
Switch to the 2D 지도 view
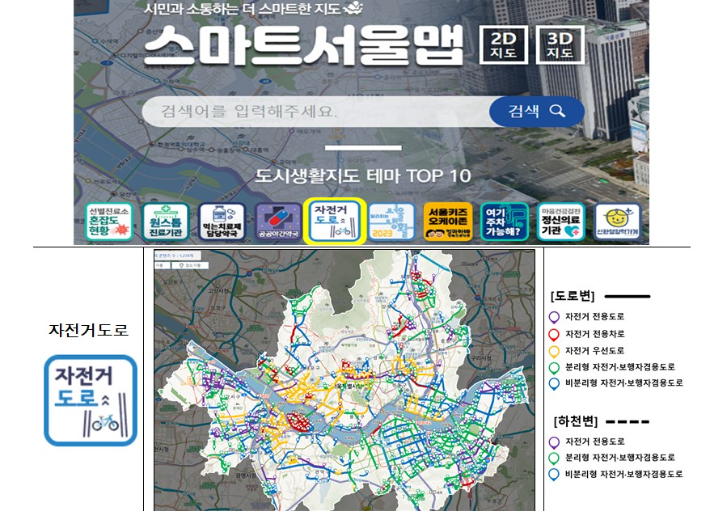(504, 44)
